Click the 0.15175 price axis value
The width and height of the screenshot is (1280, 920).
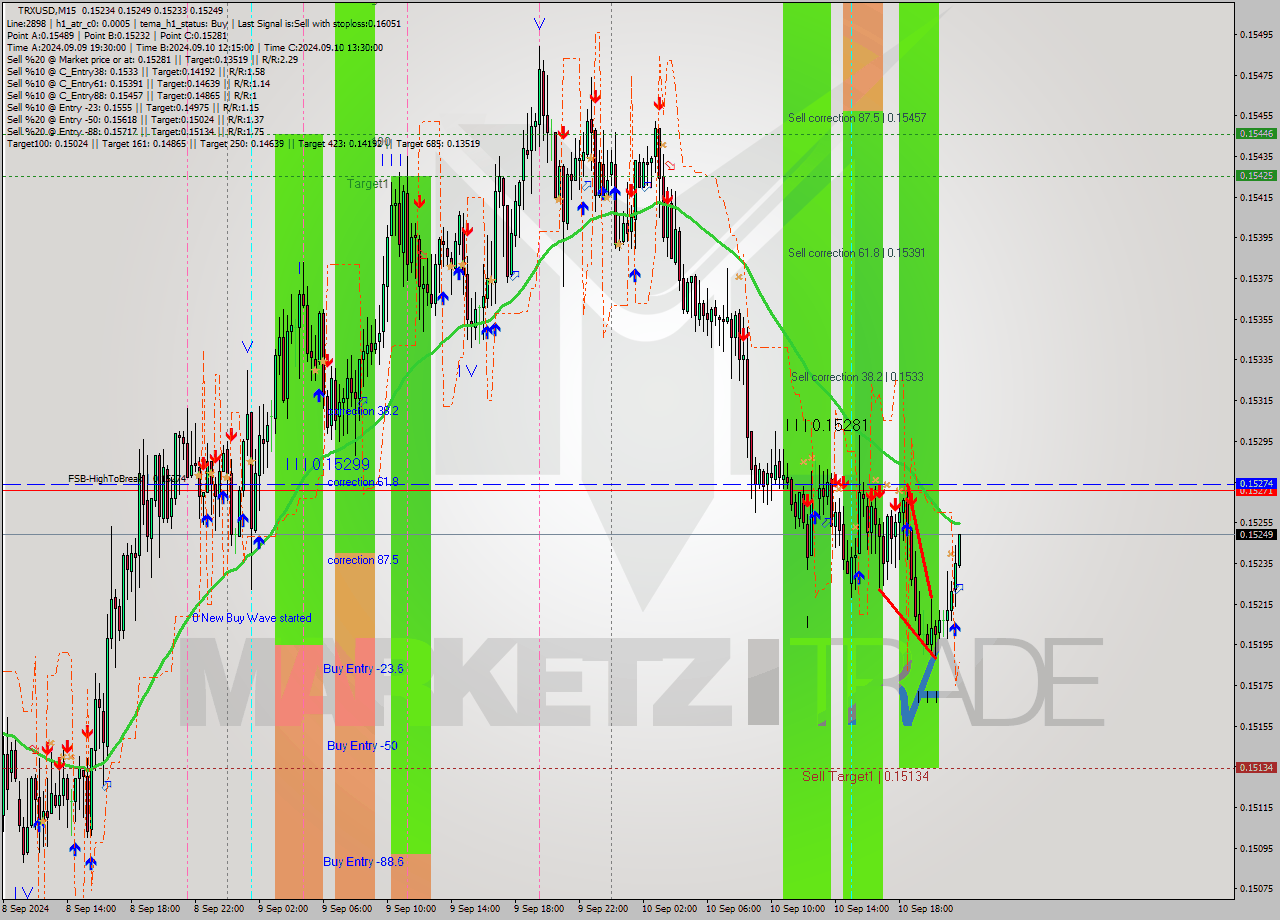[x=1256, y=686]
